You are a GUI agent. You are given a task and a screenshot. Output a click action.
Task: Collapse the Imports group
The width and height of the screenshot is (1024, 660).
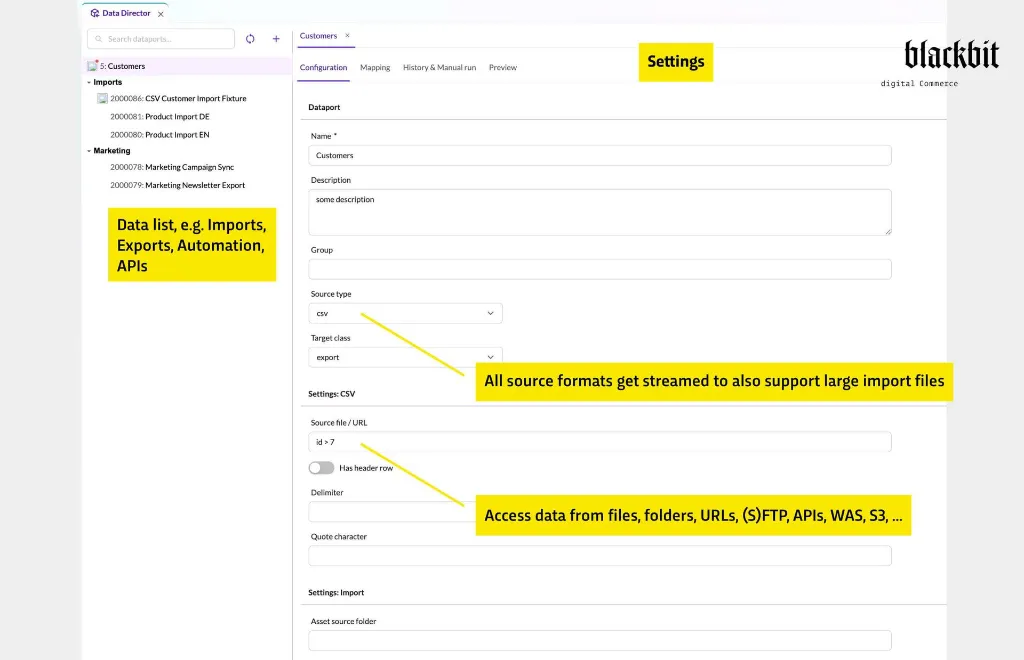point(89,82)
